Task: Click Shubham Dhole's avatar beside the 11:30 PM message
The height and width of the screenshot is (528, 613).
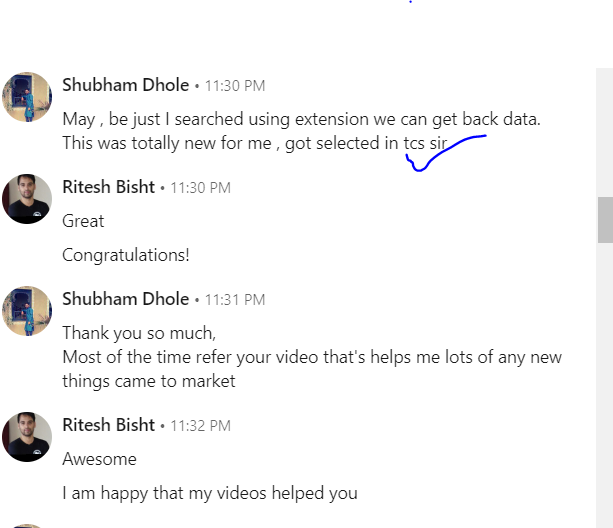Action: [x=28, y=96]
